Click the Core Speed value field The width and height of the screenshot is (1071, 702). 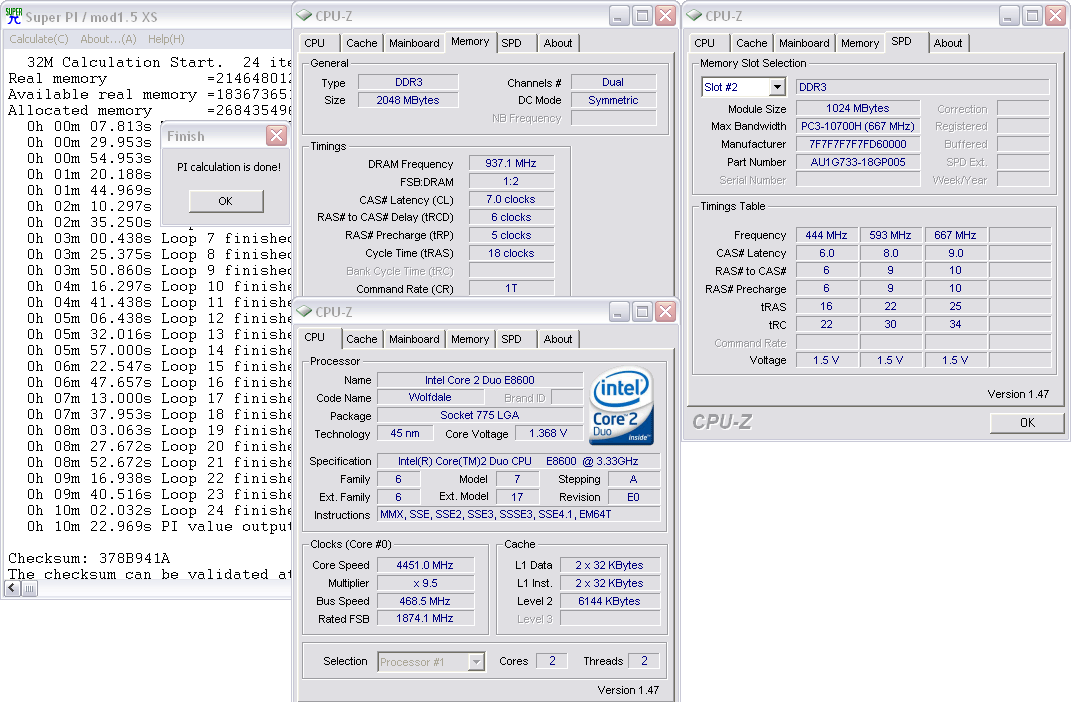pos(425,565)
